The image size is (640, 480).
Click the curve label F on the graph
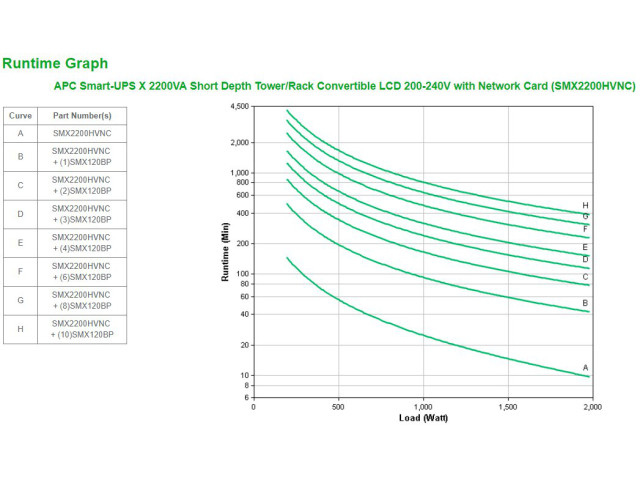pyautogui.click(x=585, y=229)
